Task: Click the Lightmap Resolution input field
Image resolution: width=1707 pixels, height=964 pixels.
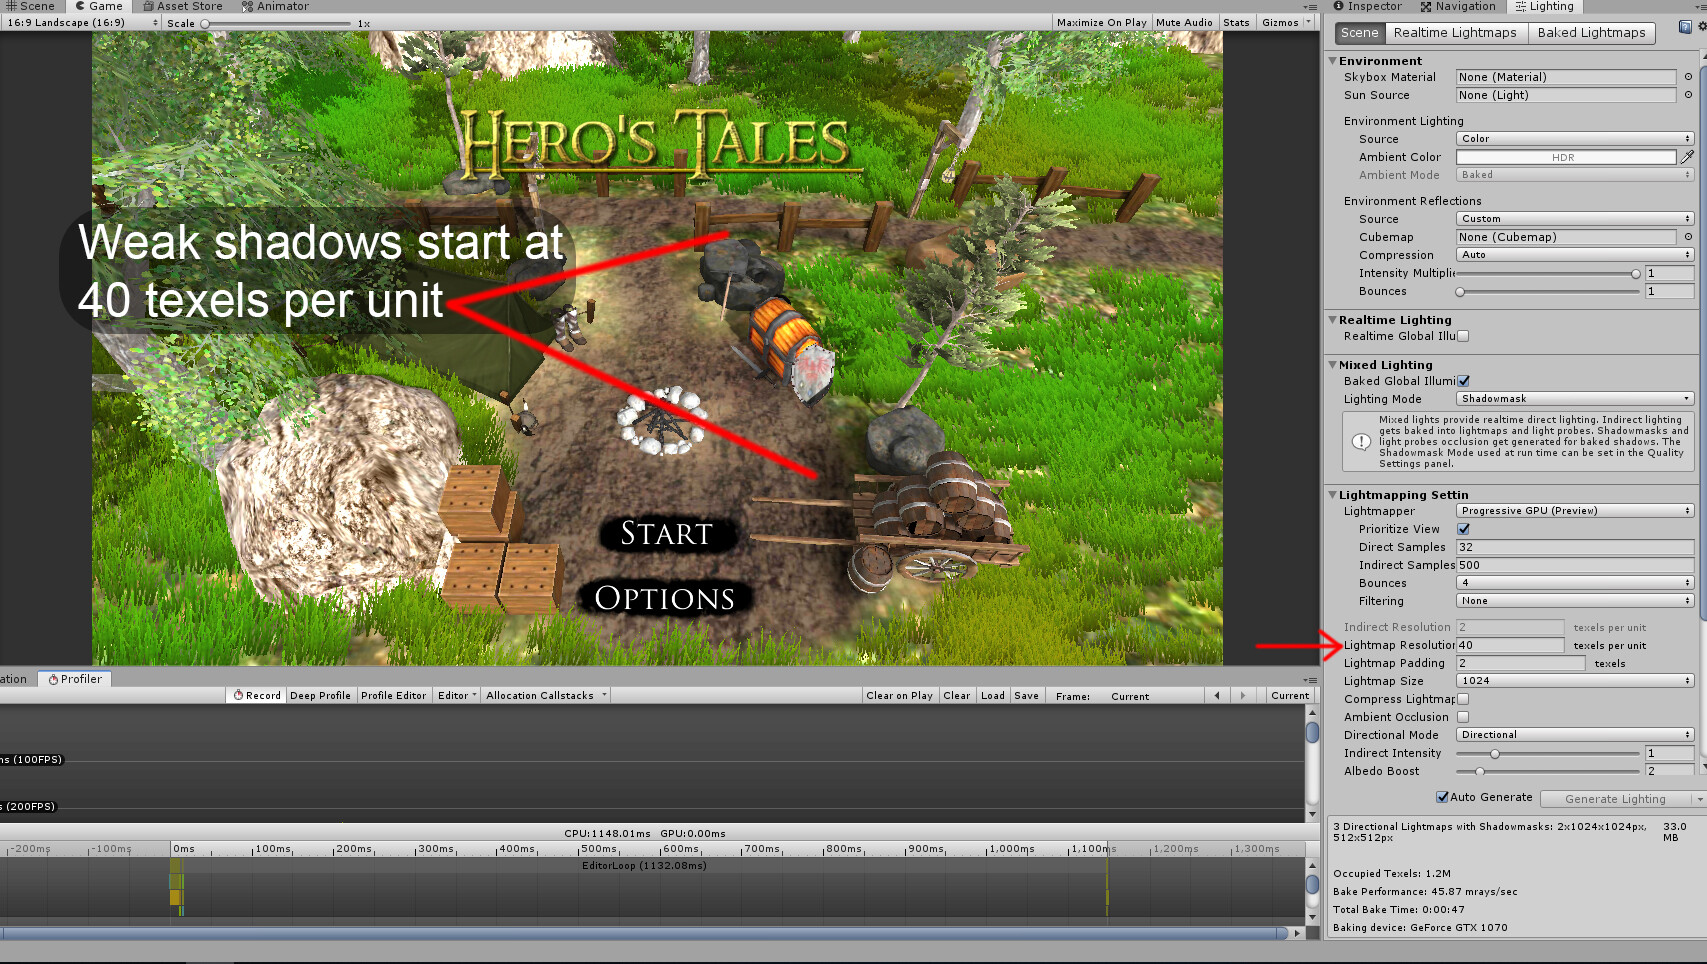Action: (1510, 645)
